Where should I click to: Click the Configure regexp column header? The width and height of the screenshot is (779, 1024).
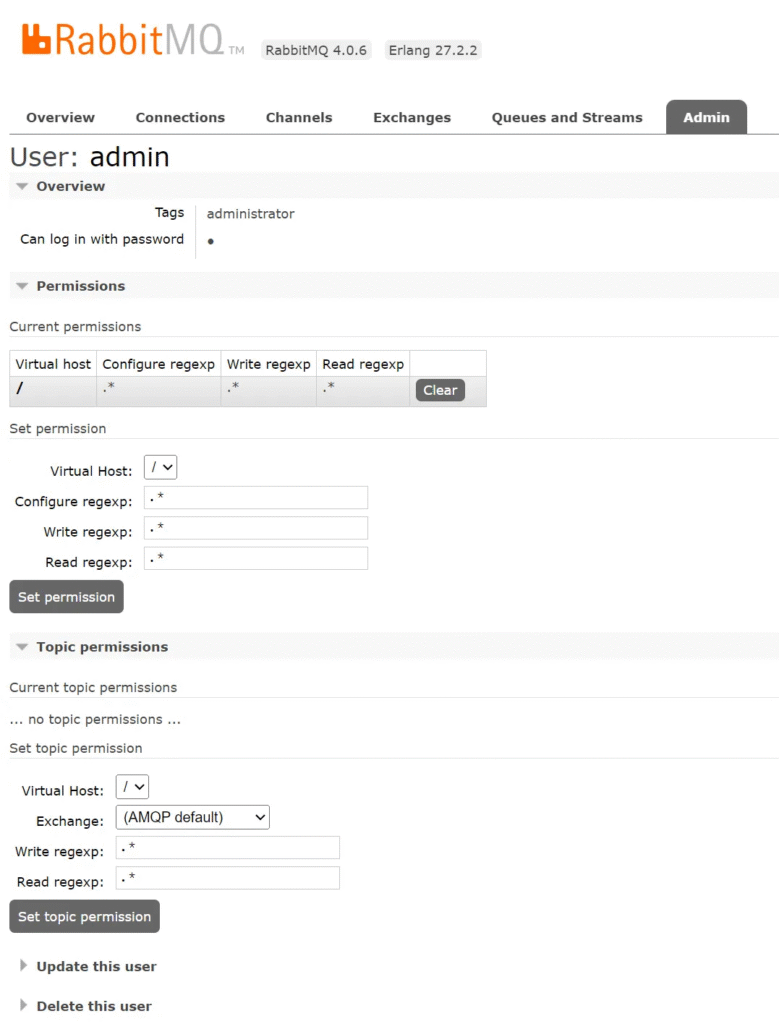159,364
